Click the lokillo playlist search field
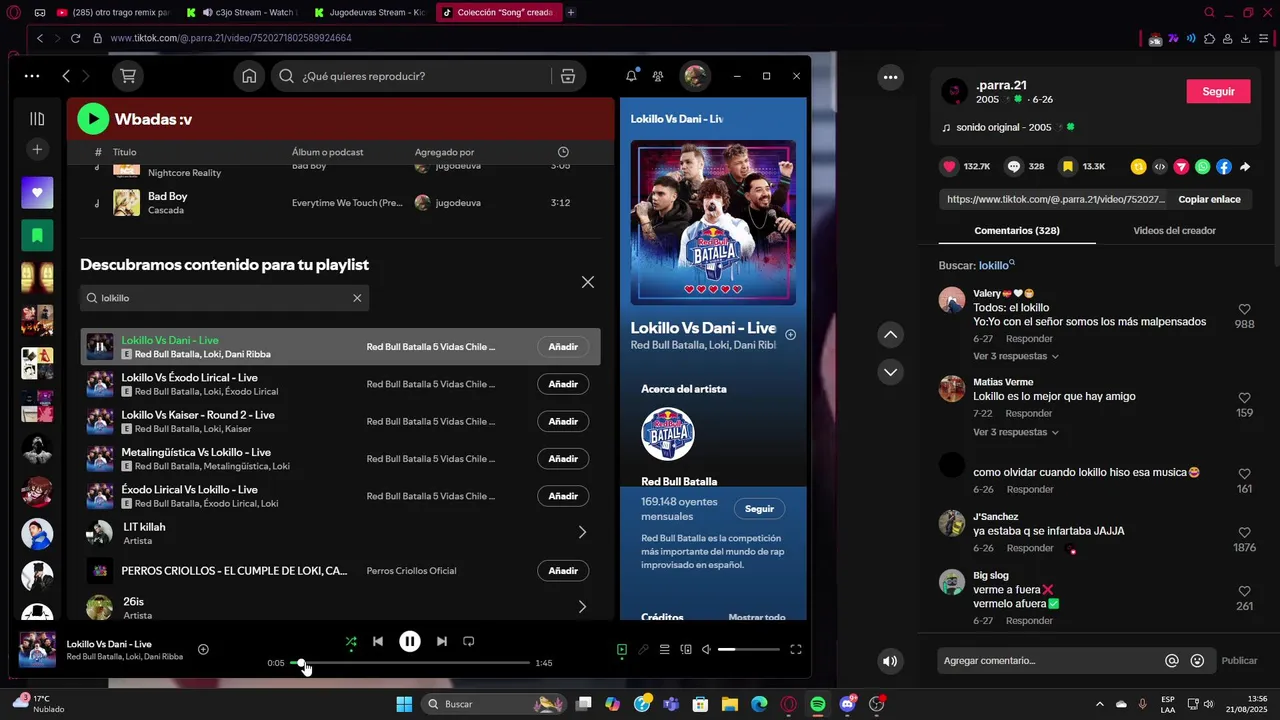This screenshot has height=720, width=1280. point(225,298)
